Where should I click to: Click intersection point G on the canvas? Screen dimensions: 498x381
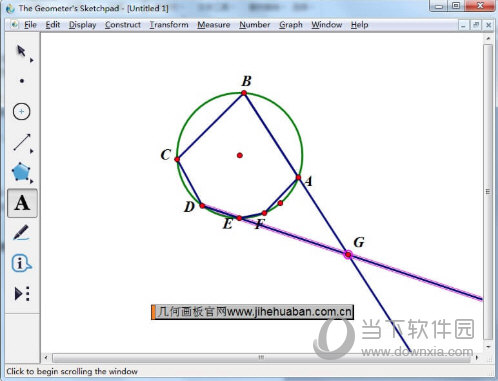click(348, 255)
